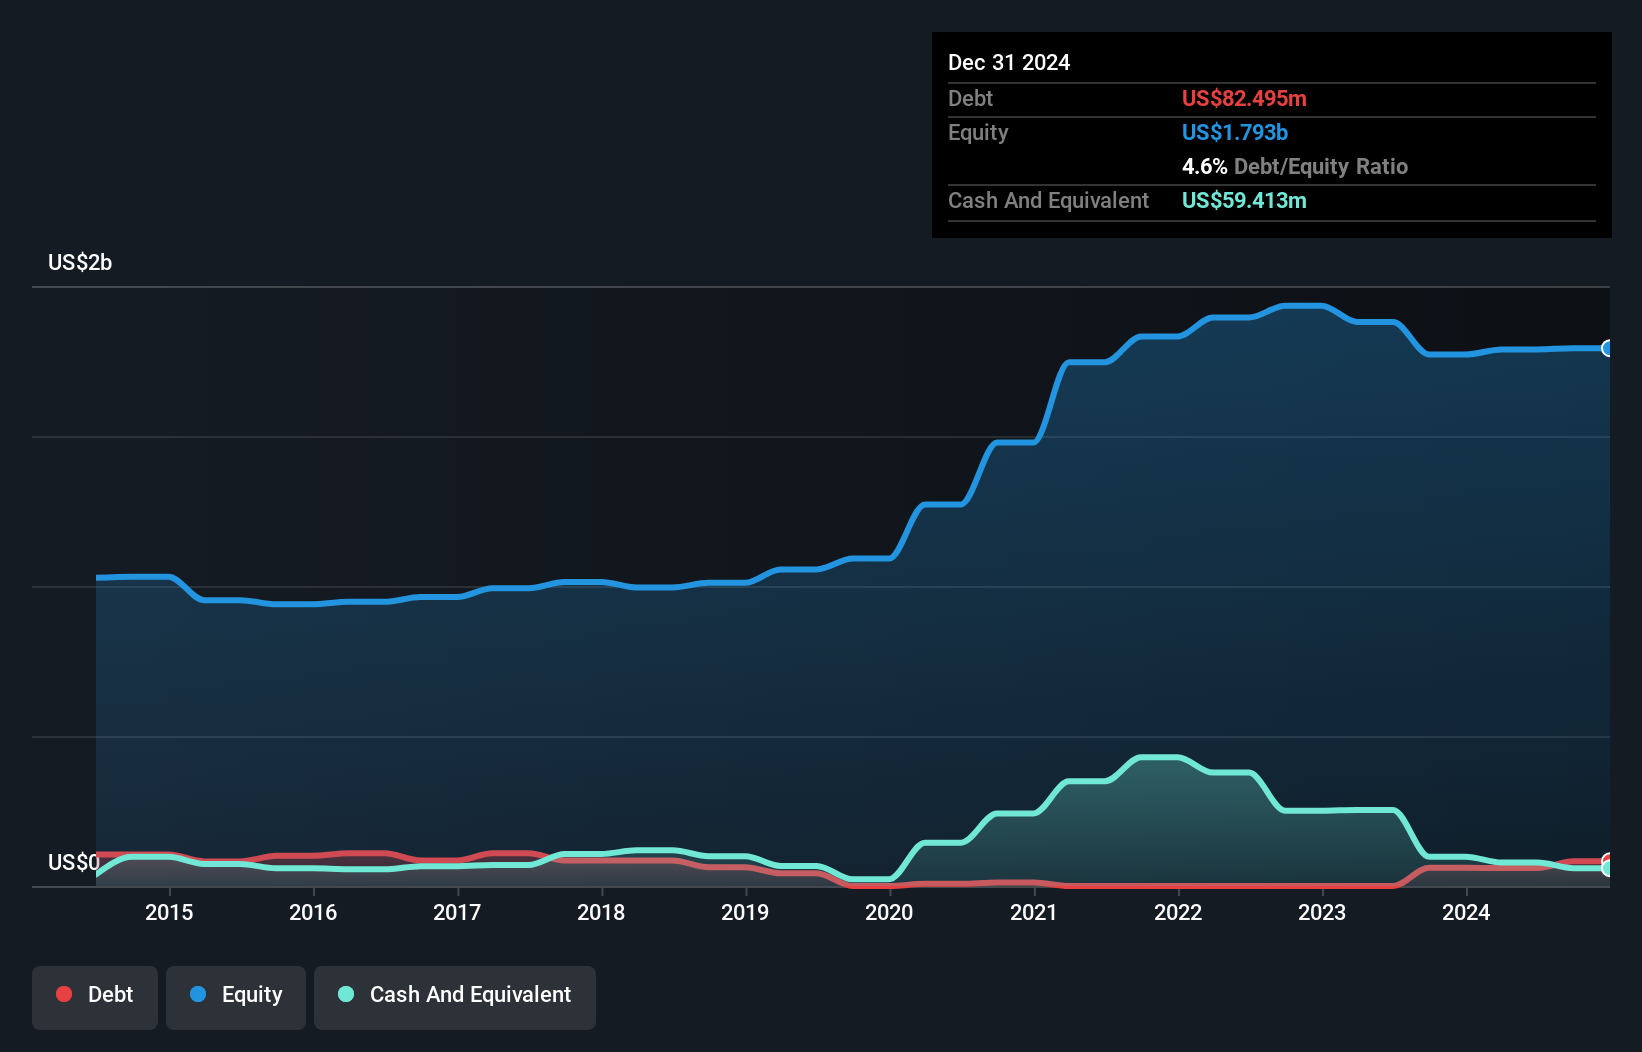The image size is (1642, 1052).
Task: Click the US$0 y-axis label
Action: pyautogui.click(x=74, y=863)
